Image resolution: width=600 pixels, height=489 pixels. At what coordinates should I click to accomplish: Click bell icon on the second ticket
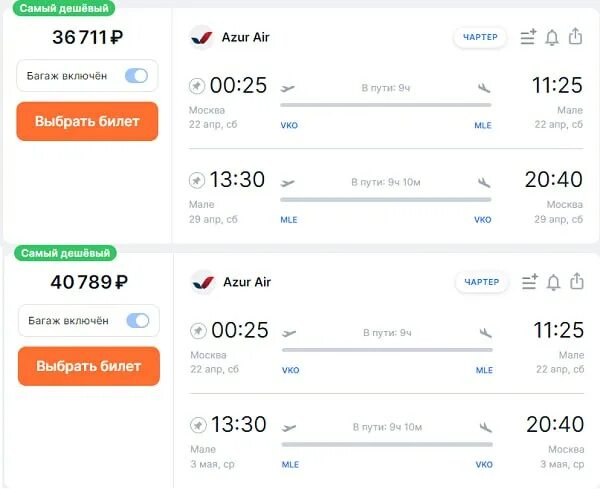(553, 283)
